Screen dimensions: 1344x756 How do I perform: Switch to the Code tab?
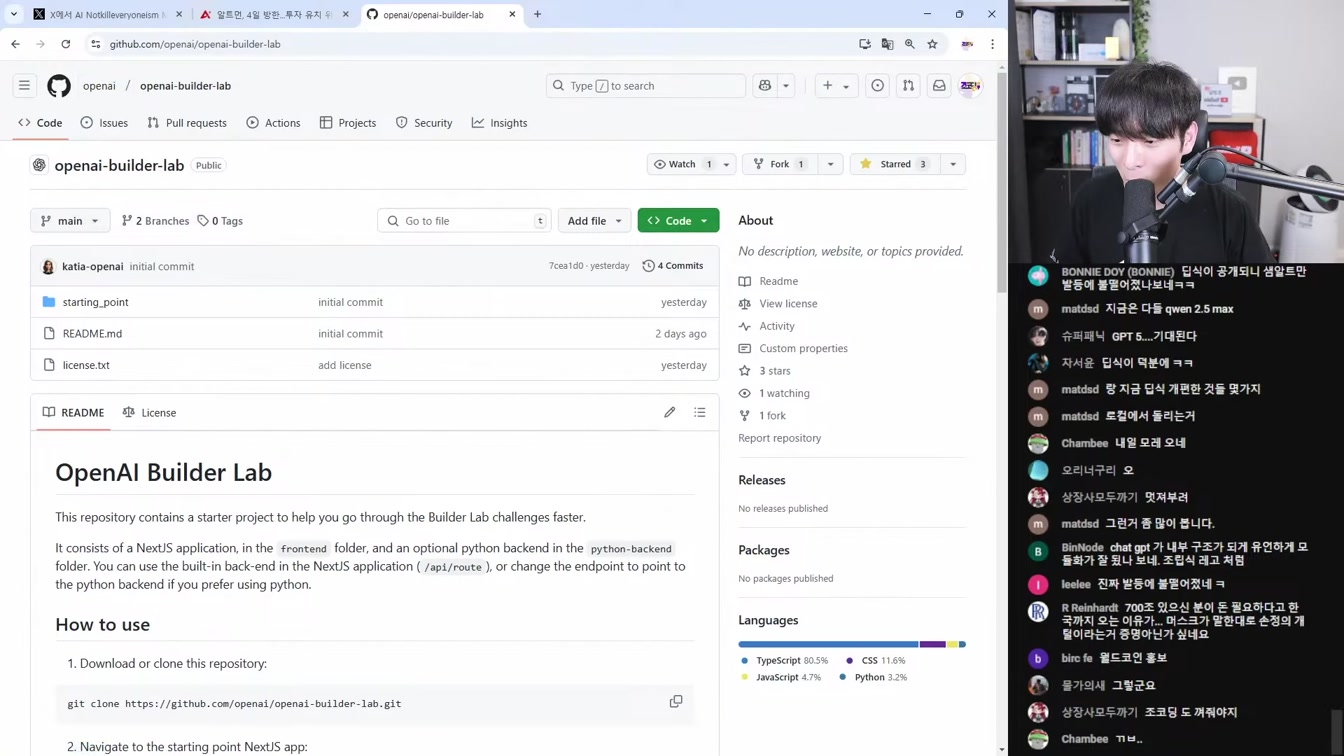pos(40,123)
